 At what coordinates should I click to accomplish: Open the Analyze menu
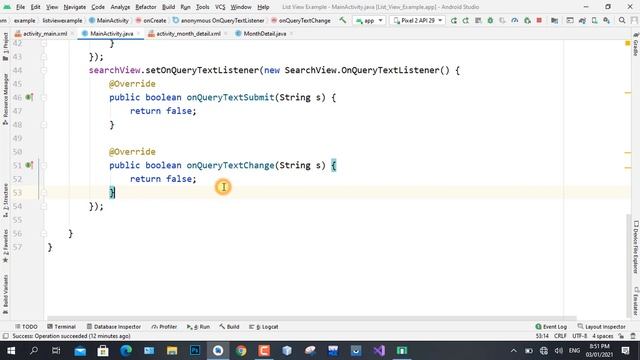tap(120, 7)
